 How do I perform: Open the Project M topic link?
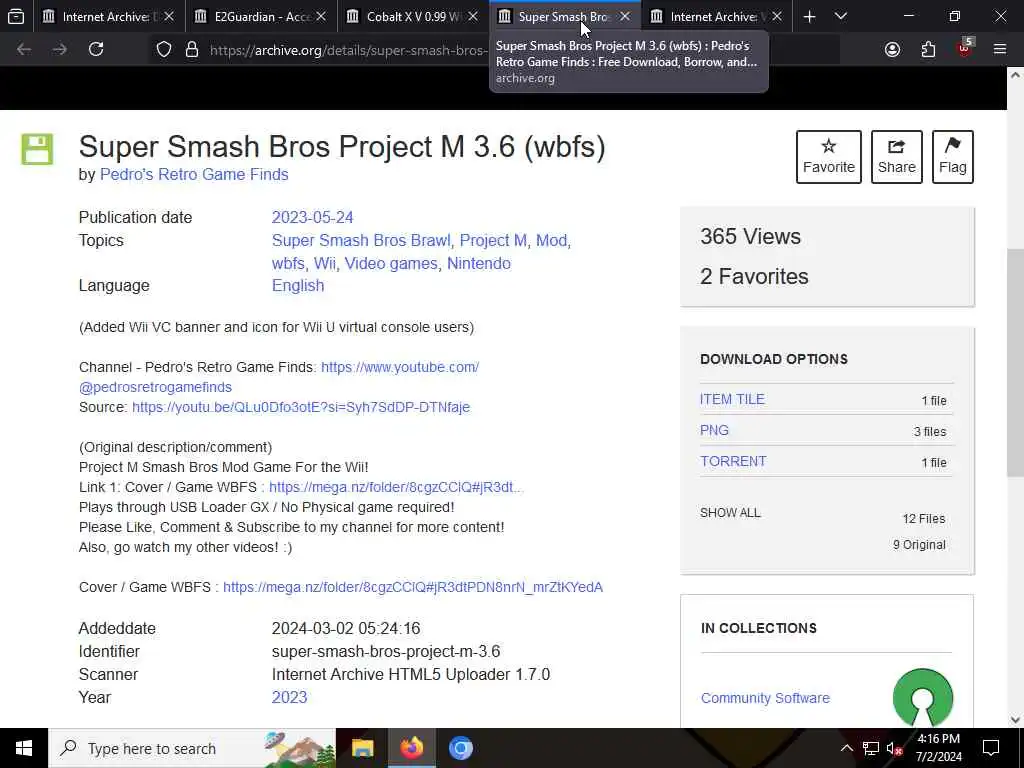493,240
